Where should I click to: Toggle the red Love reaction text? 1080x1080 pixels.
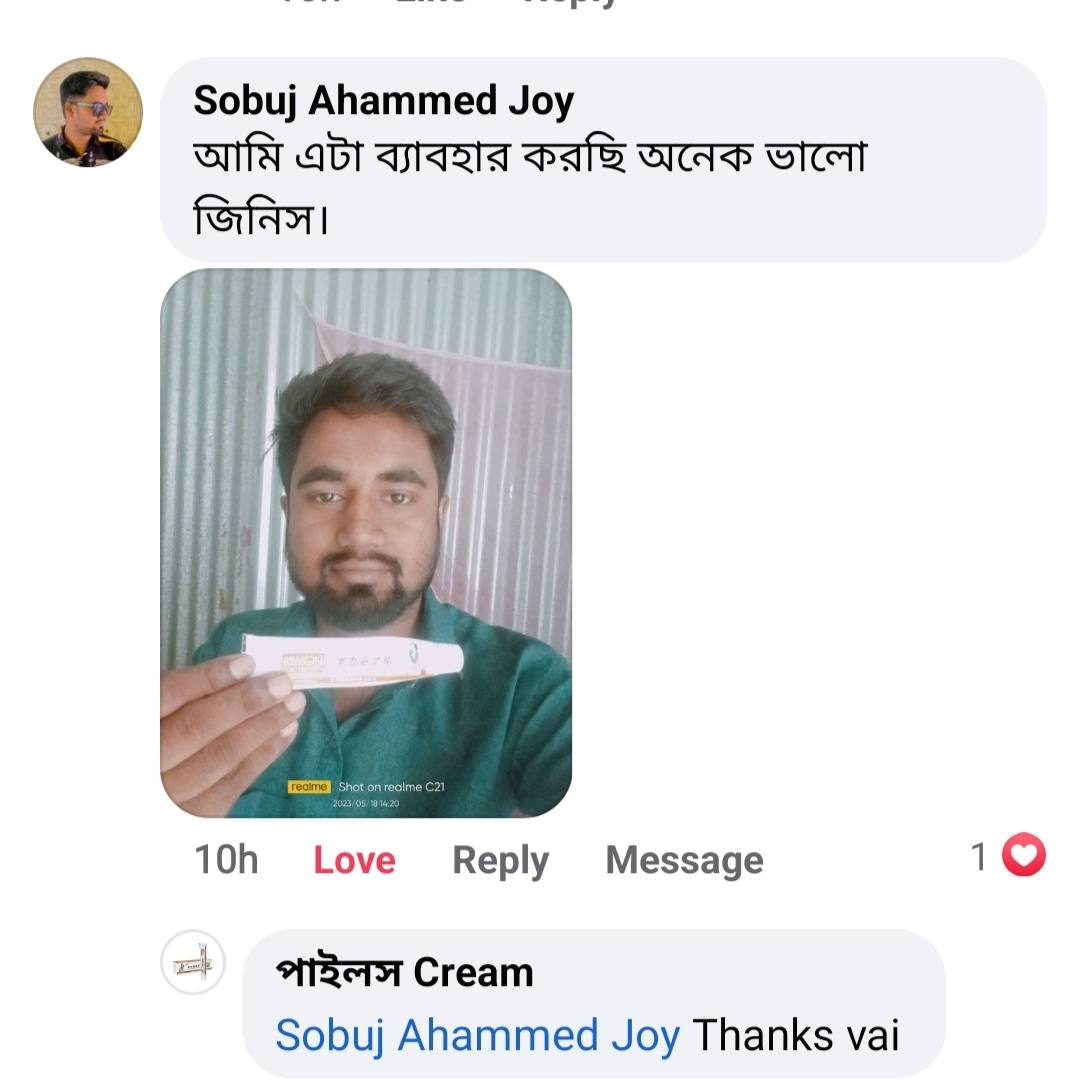tap(354, 860)
